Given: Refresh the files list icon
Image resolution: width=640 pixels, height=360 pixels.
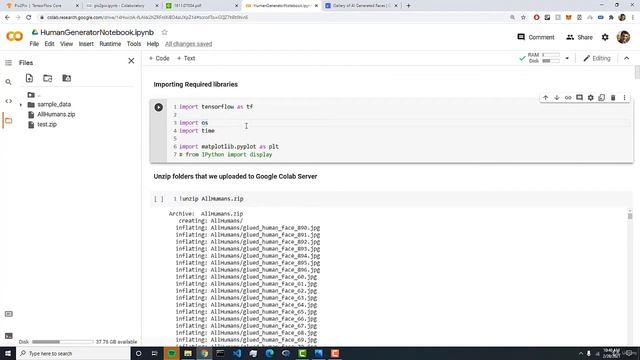Looking at the screenshot, I should pyautogui.click(x=48, y=78).
